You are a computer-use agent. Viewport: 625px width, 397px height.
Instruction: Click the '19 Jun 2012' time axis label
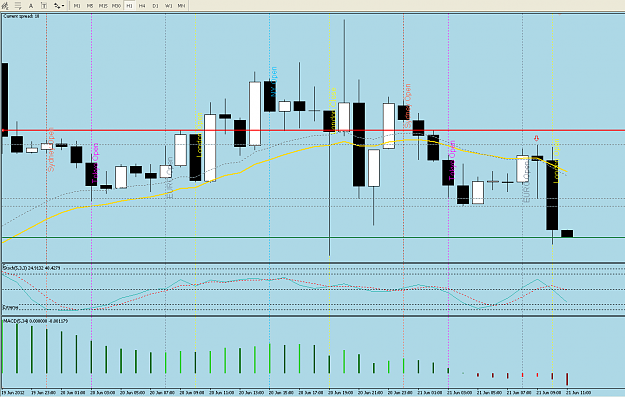[x=13, y=393]
